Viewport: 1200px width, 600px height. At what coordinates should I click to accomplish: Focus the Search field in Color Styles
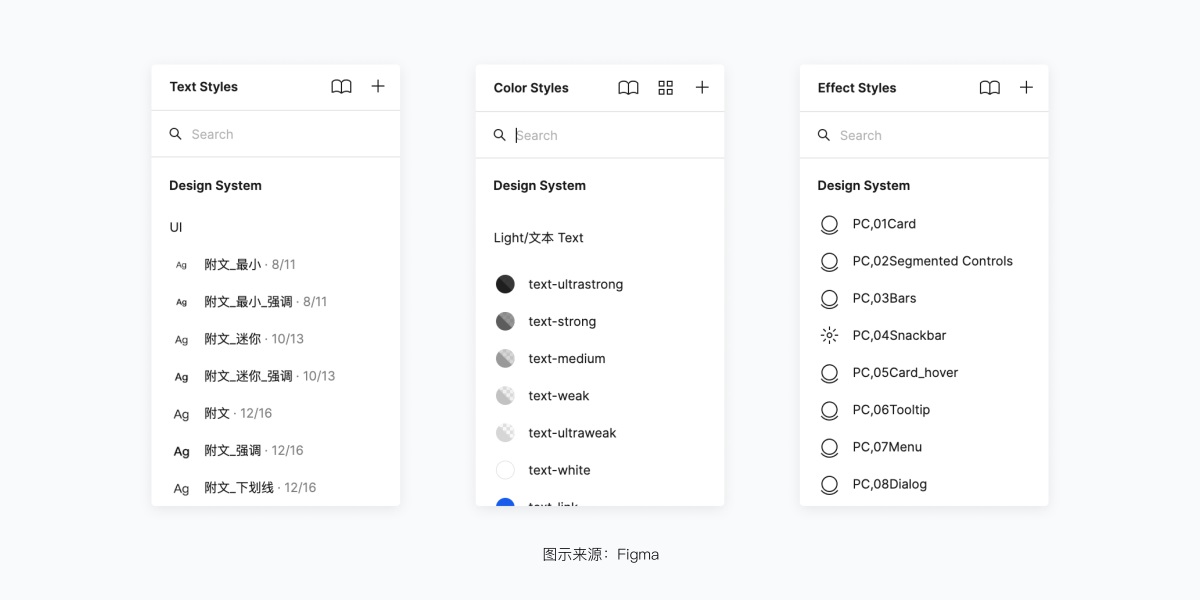coord(600,135)
